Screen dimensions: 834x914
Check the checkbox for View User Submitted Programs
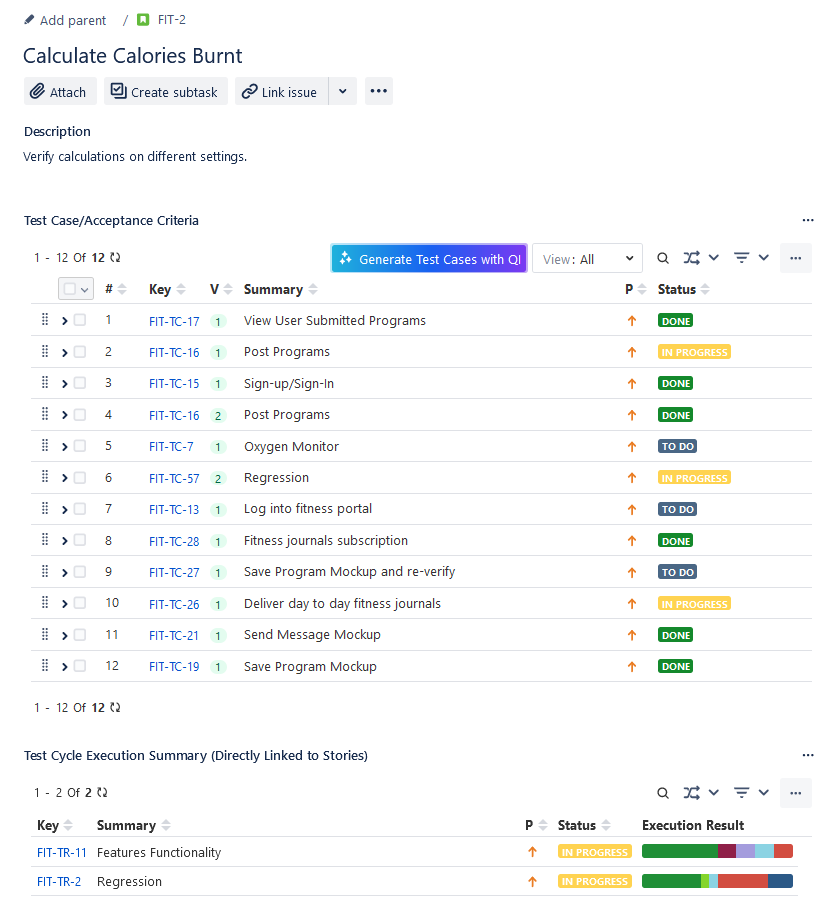(x=80, y=321)
